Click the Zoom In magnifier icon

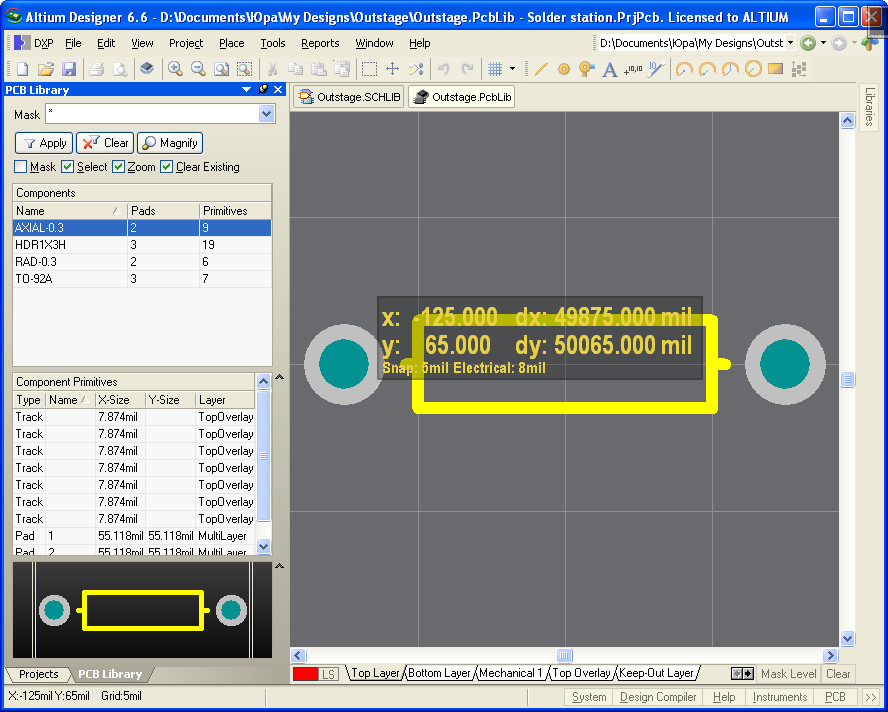click(x=175, y=69)
